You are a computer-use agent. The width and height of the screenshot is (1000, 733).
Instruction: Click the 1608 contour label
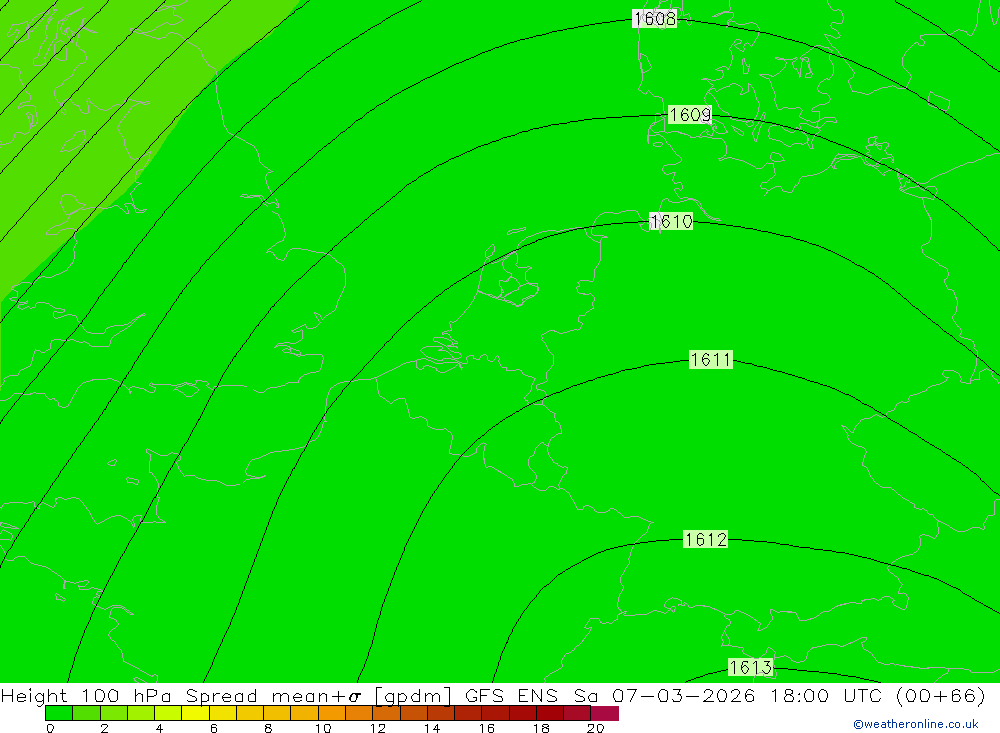pyautogui.click(x=654, y=19)
